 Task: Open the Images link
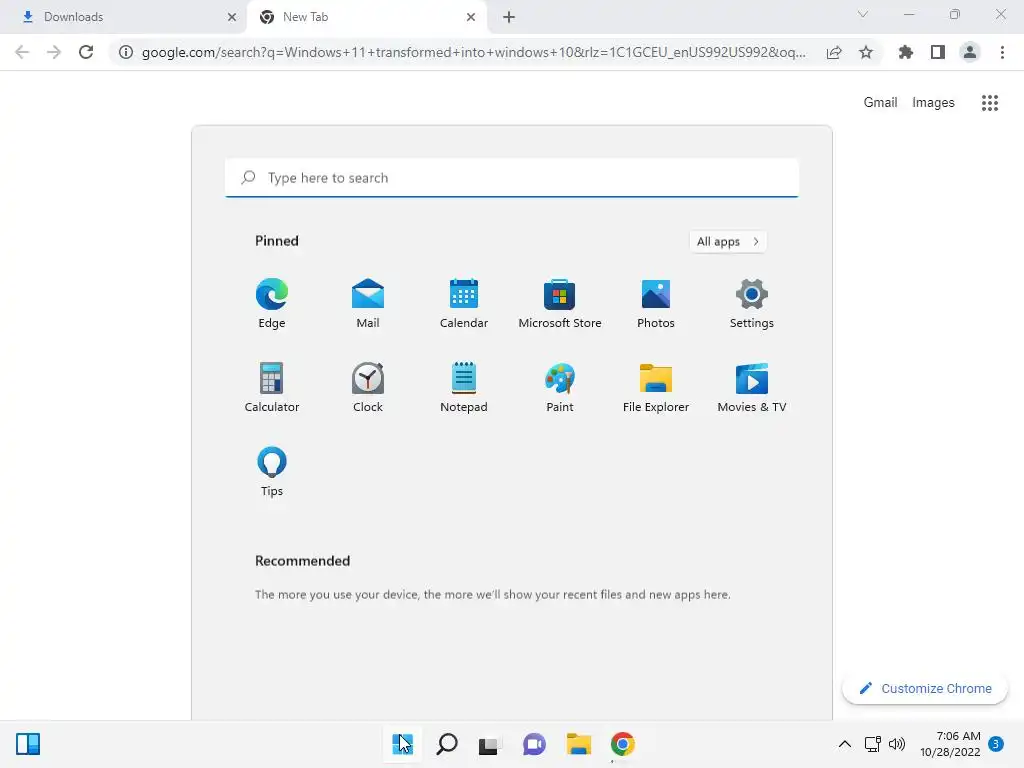point(933,103)
